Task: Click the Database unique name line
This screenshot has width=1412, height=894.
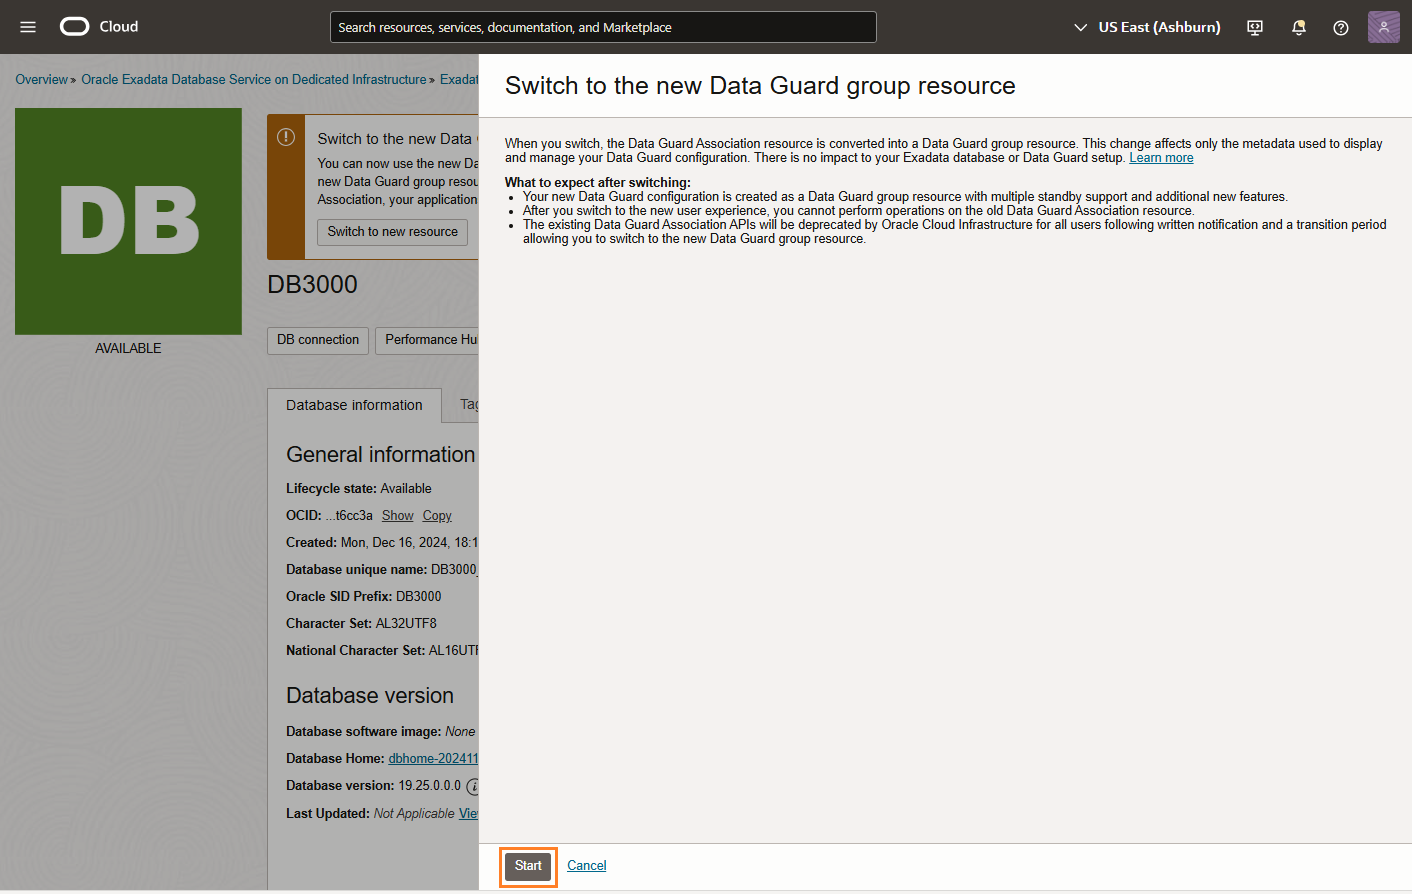Action: (382, 570)
